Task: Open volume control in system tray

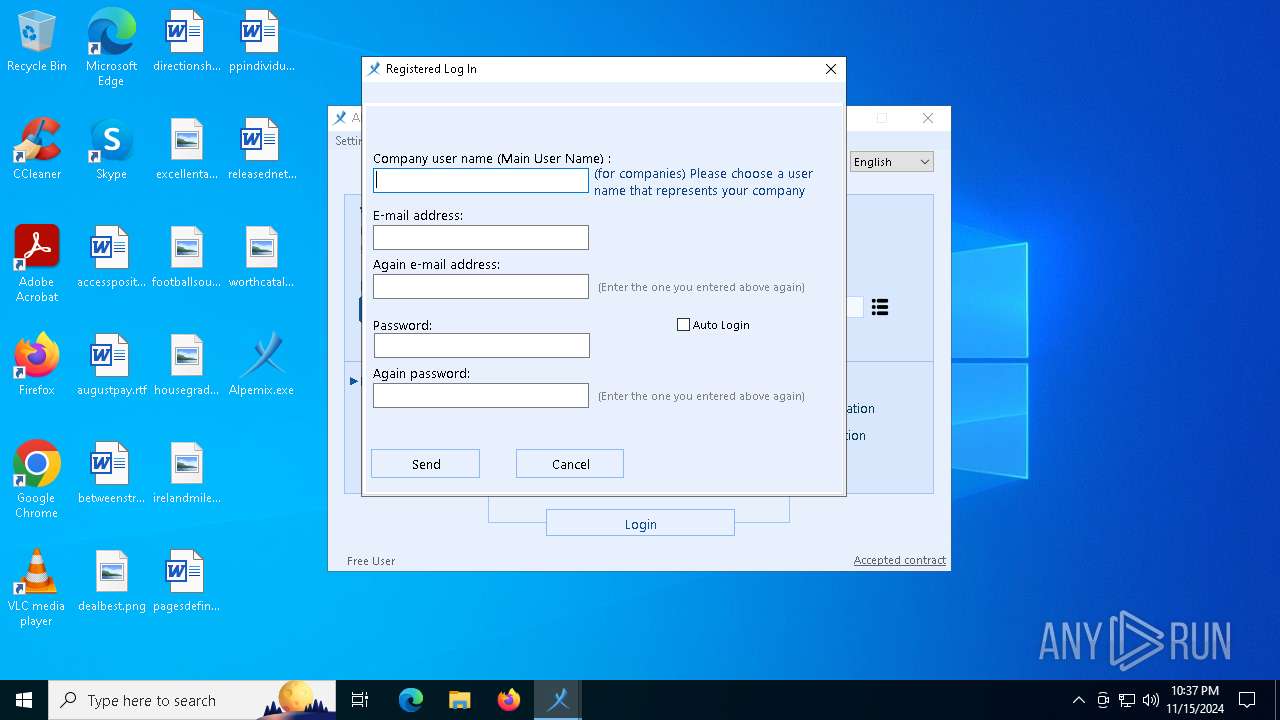Action: click(1150, 700)
